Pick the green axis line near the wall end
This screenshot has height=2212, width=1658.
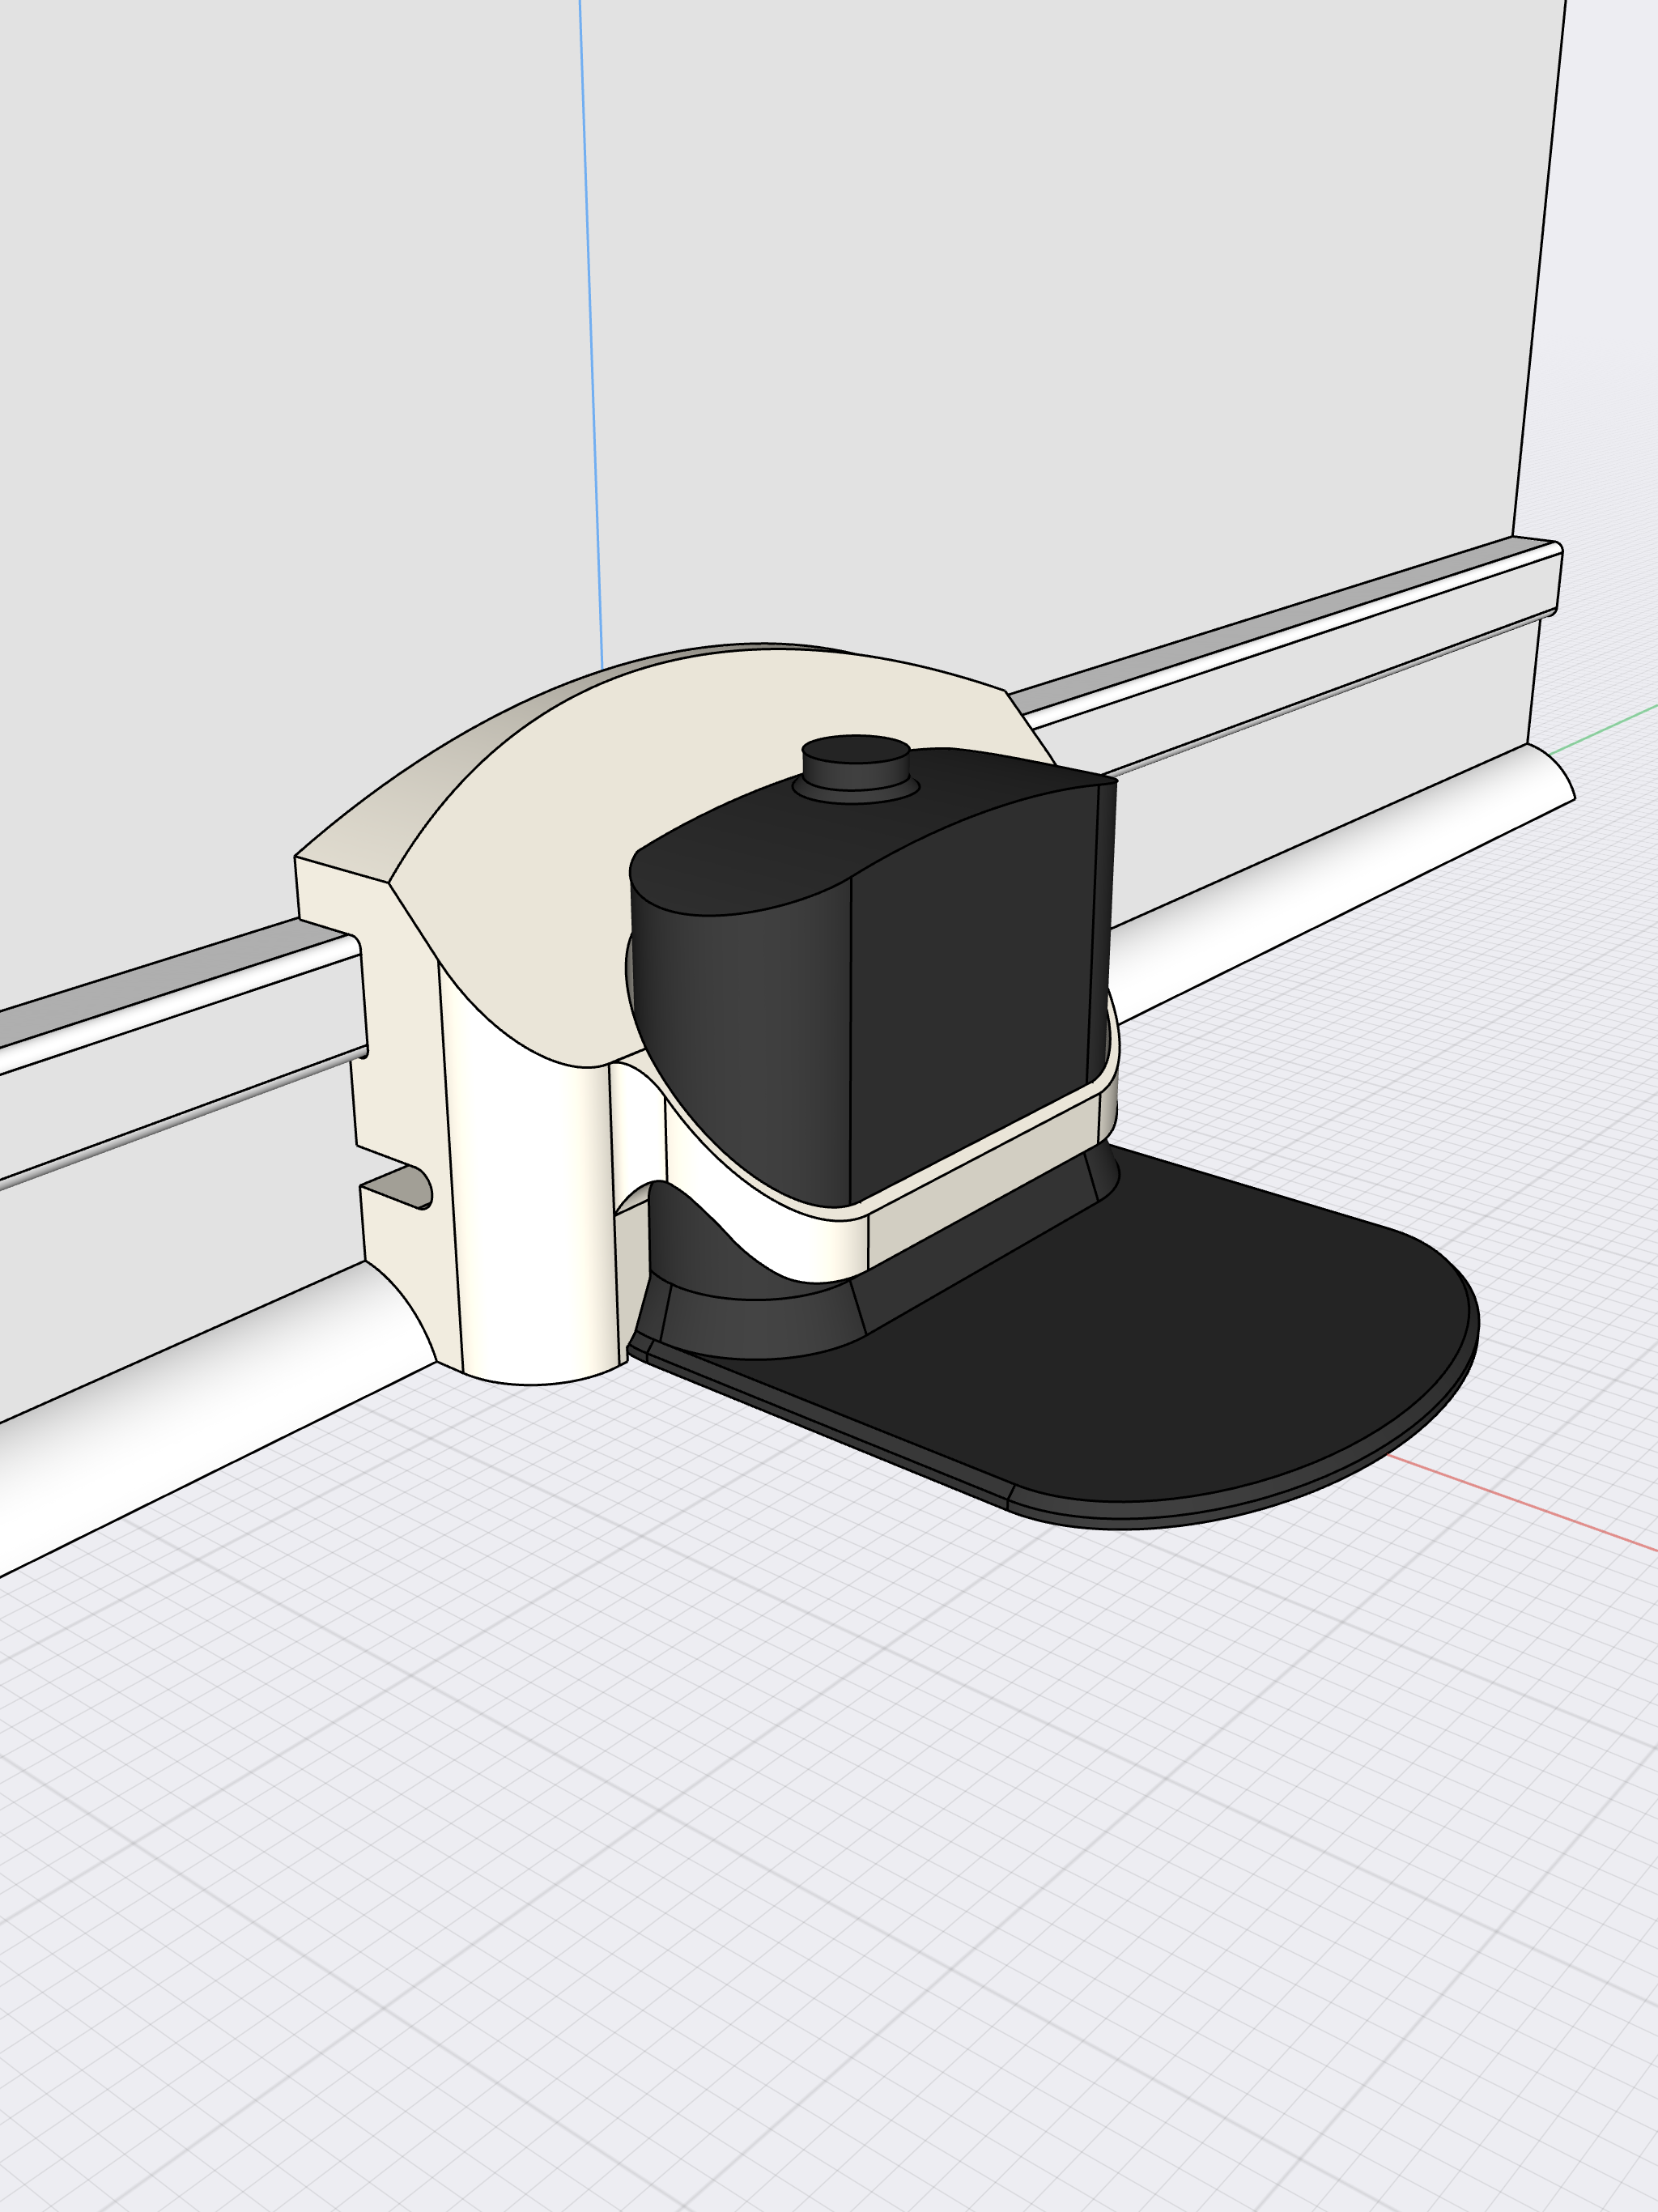1604,730
